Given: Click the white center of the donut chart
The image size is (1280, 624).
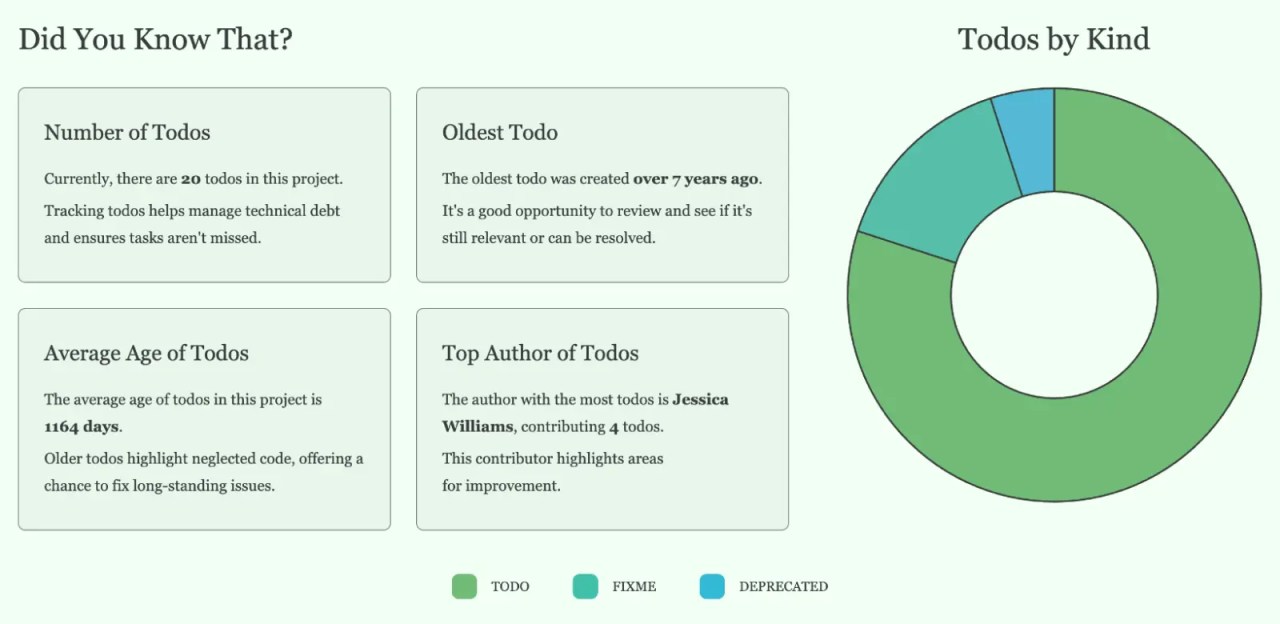Looking at the screenshot, I should click(x=1054, y=295).
